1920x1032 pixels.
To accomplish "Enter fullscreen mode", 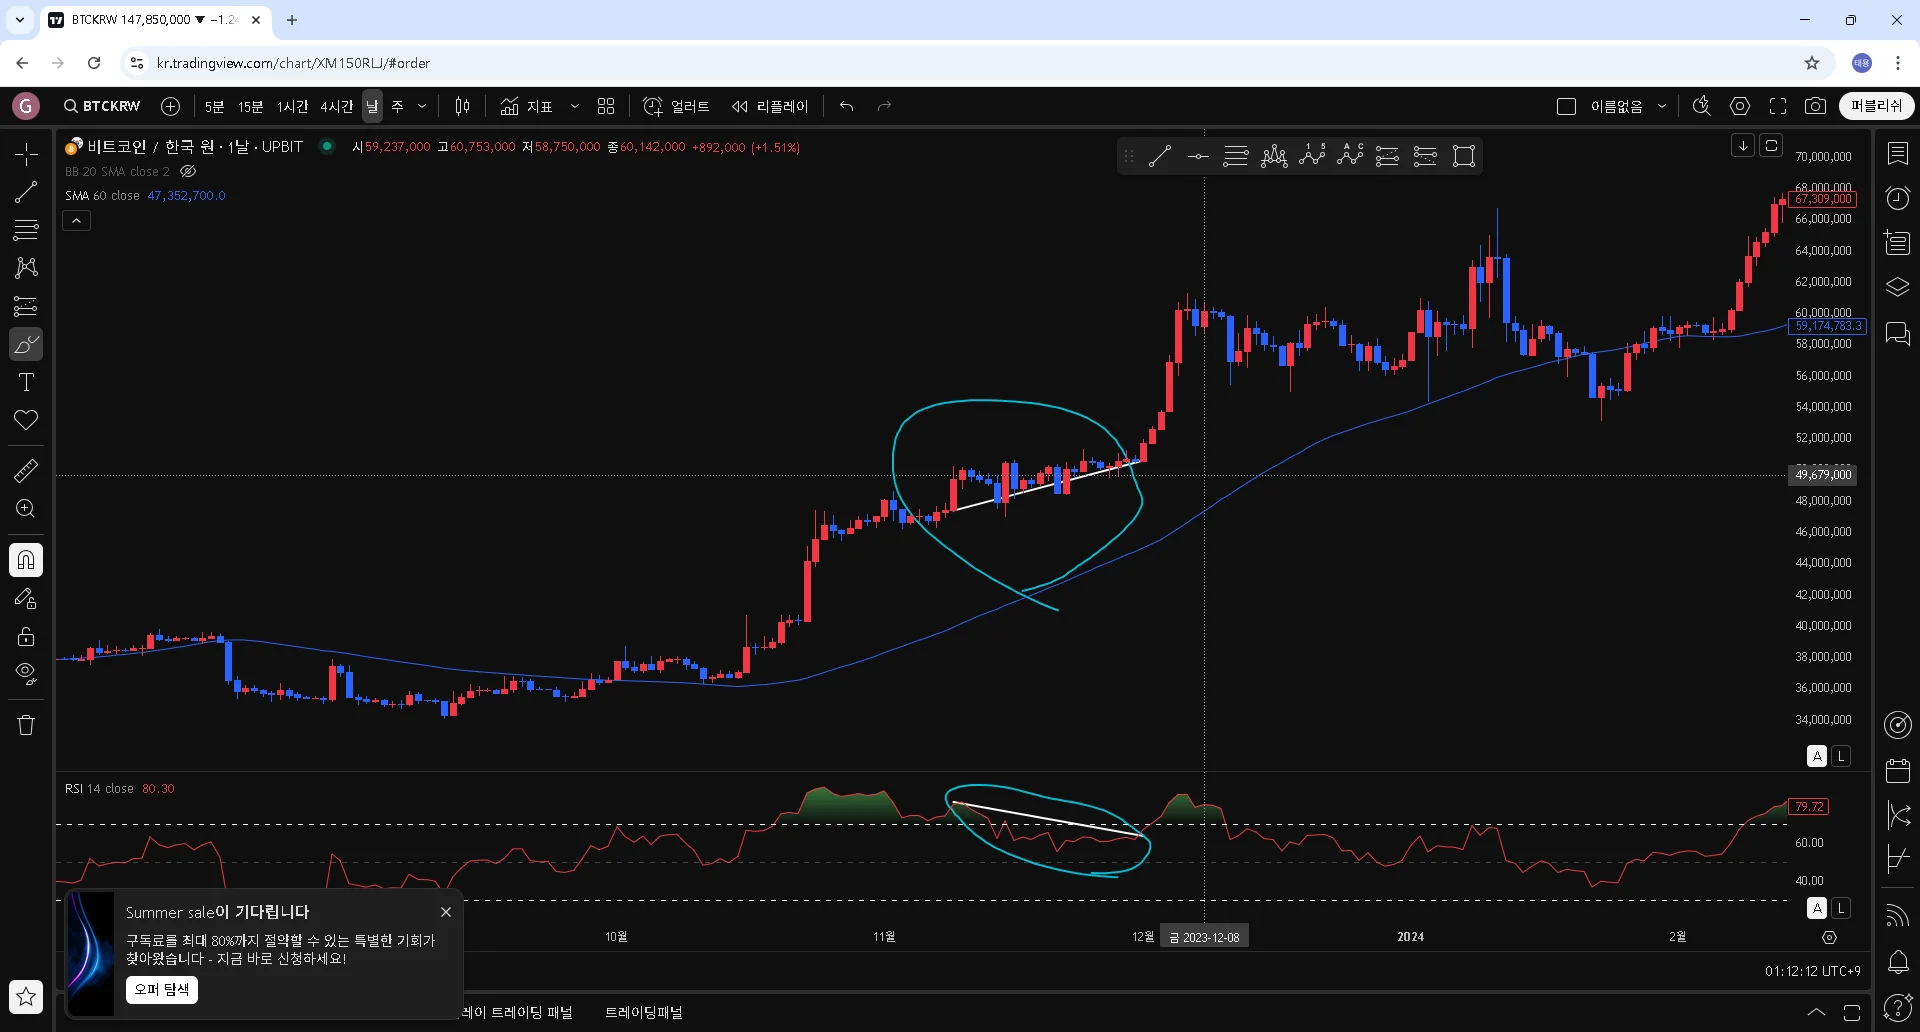I will click(x=1778, y=106).
